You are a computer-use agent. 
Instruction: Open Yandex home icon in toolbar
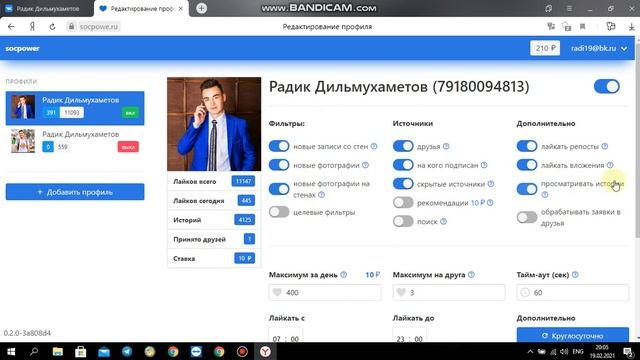click(x=32, y=27)
